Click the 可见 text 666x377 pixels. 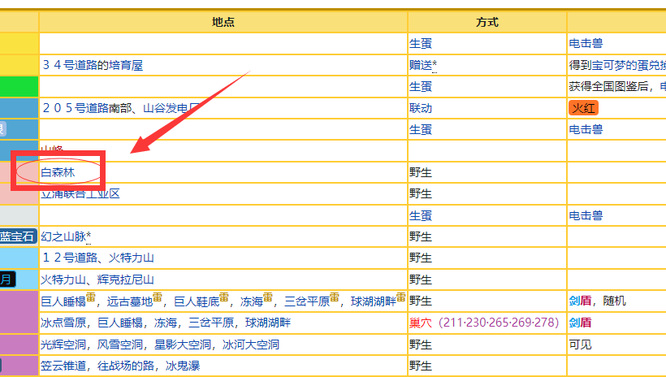pos(580,344)
